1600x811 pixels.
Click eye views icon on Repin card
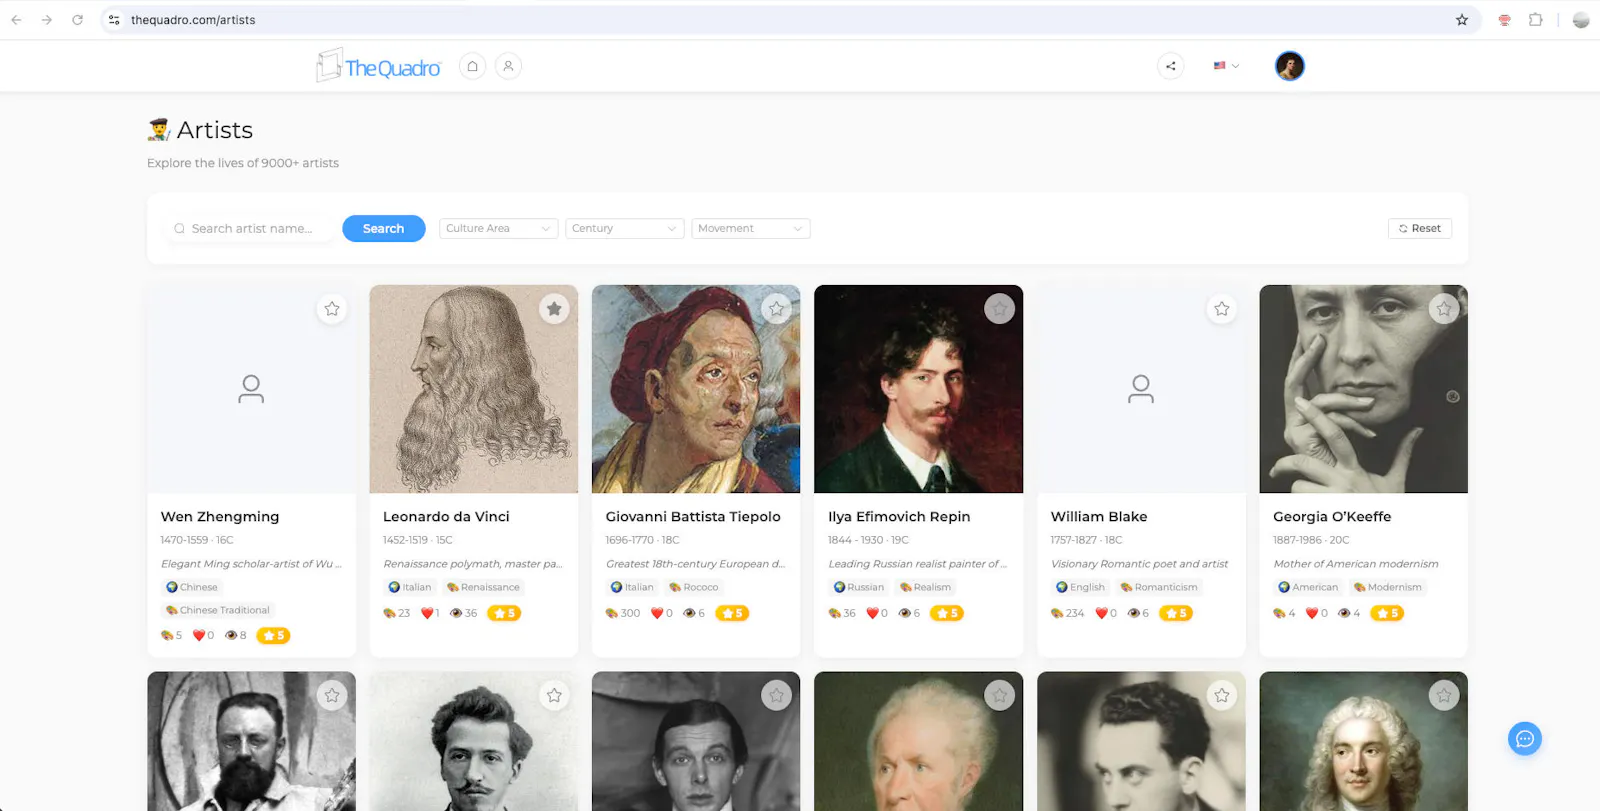pos(904,613)
